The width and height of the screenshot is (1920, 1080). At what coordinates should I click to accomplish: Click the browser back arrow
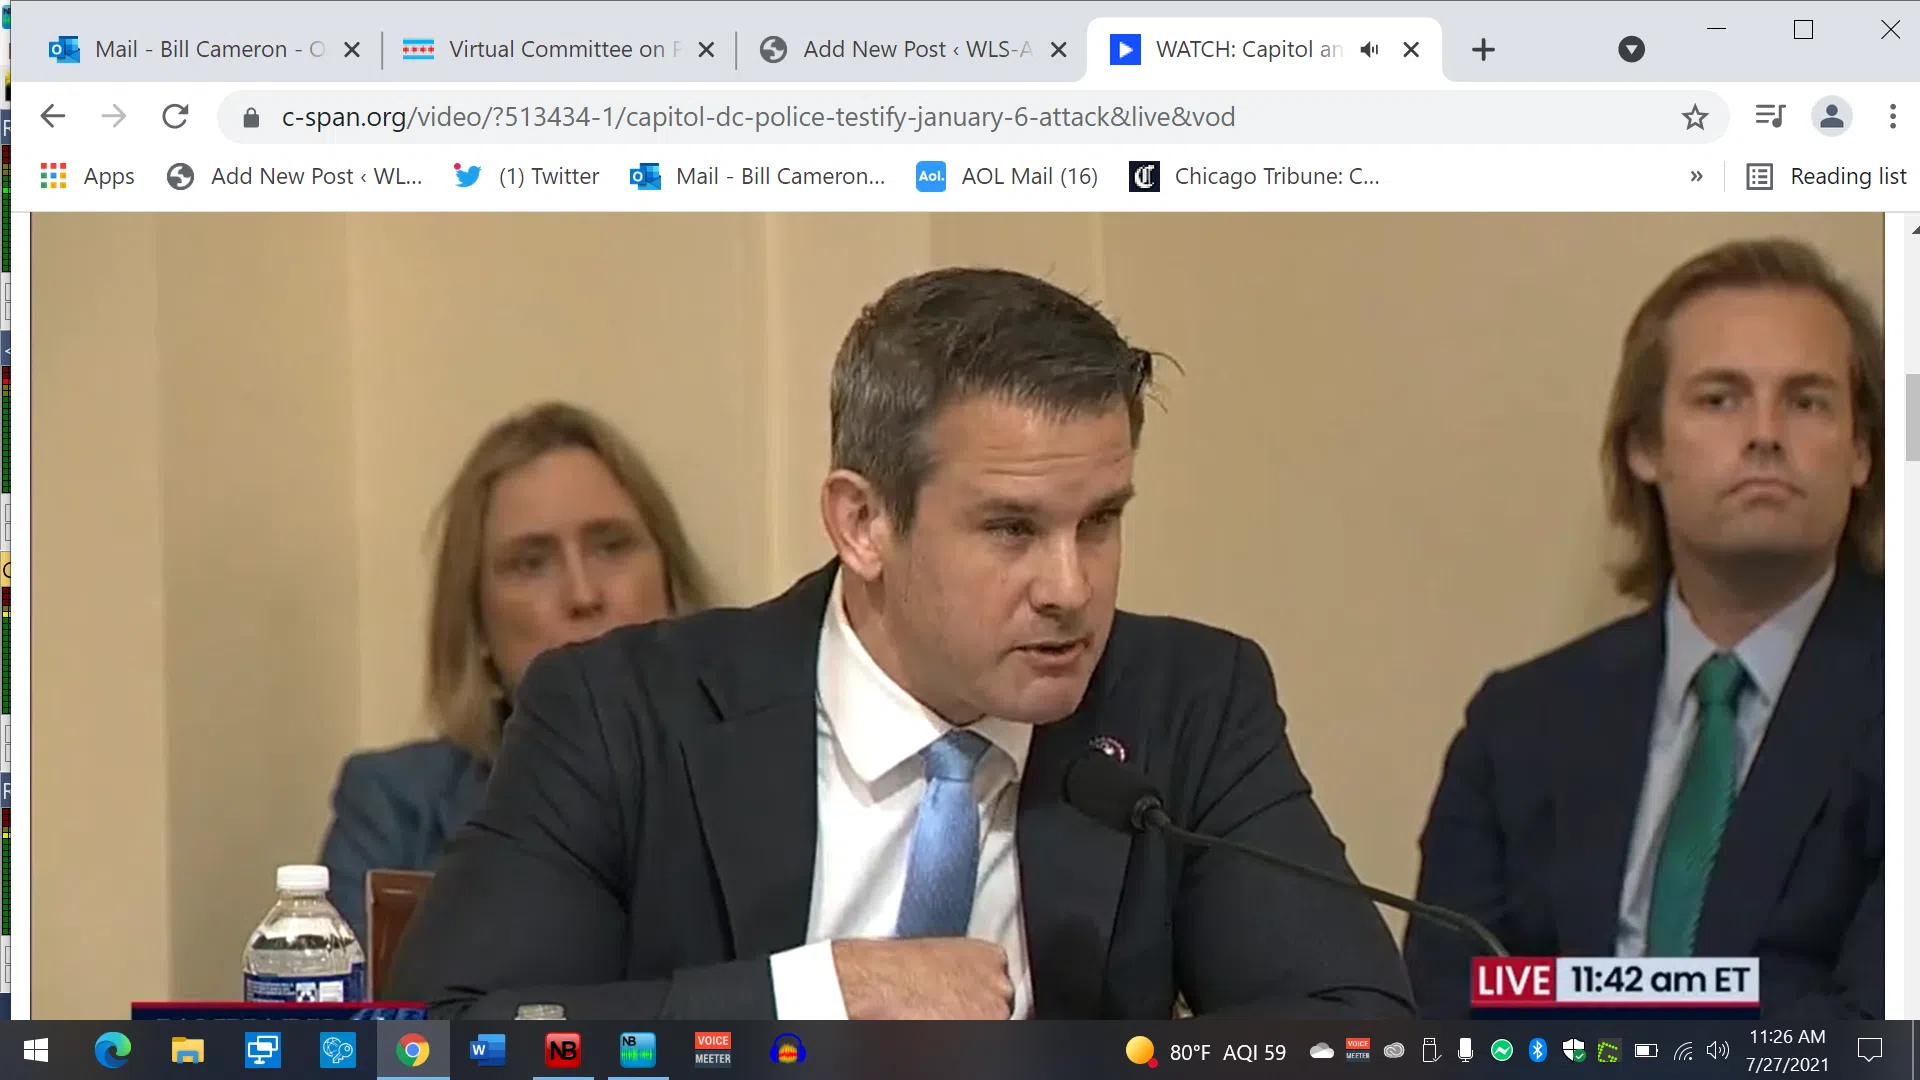[x=53, y=117]
